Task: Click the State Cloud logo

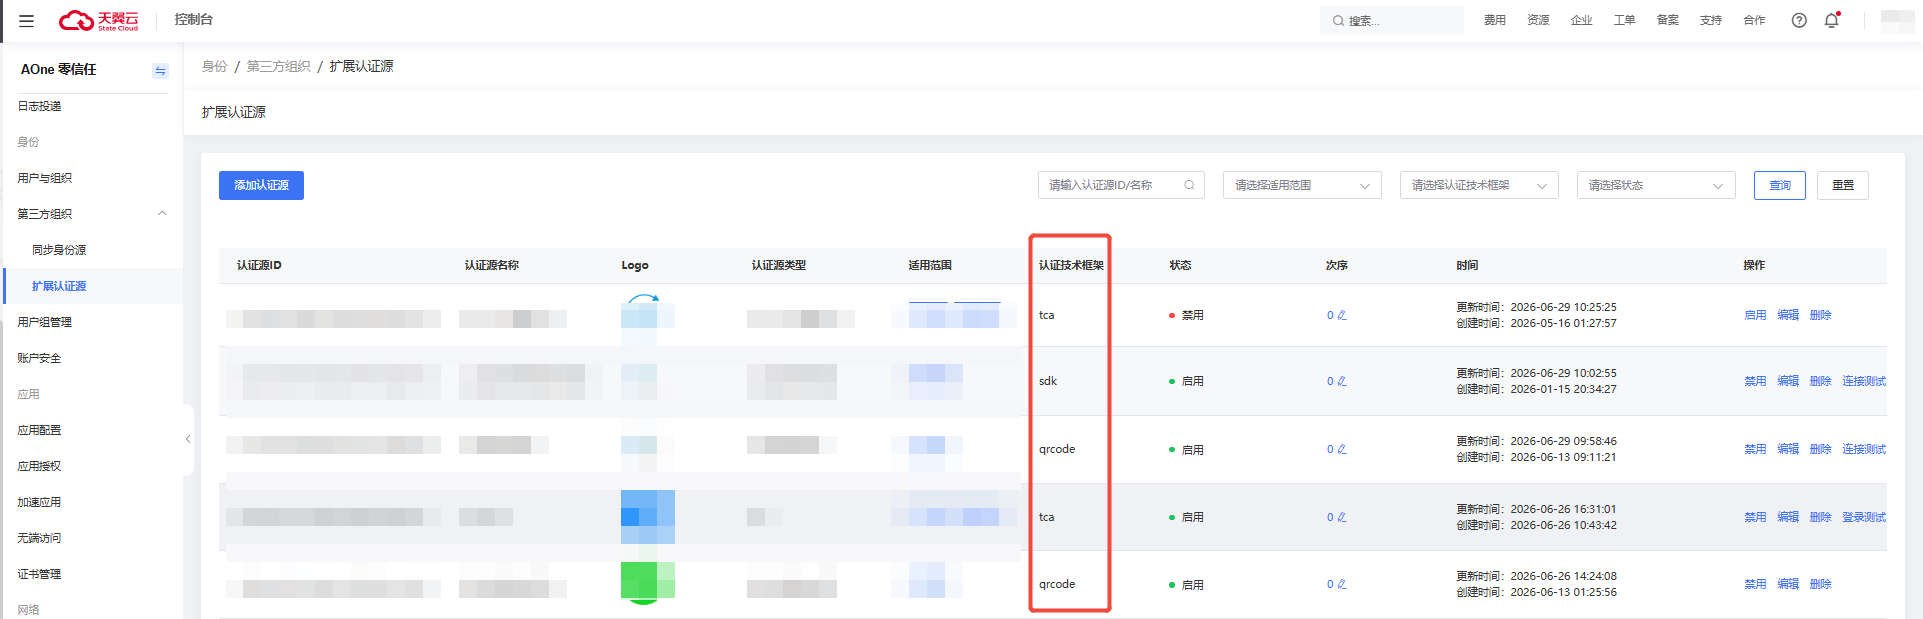Action: tap(98, 20)
